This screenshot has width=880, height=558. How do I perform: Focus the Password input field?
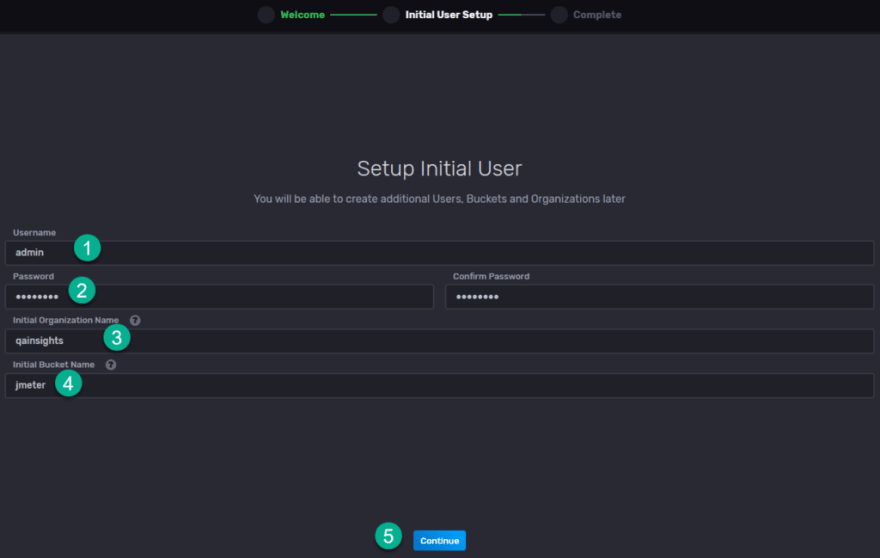(219, 296)
